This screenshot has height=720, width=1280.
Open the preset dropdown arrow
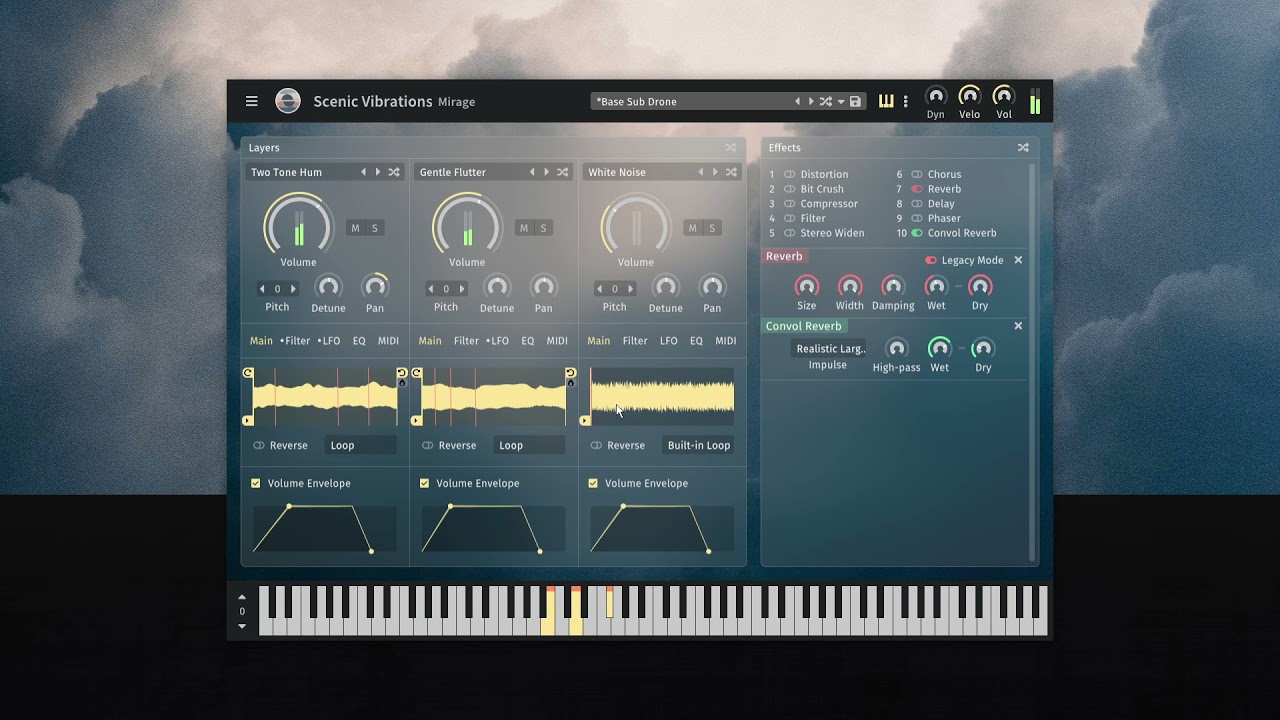[841, 102]
